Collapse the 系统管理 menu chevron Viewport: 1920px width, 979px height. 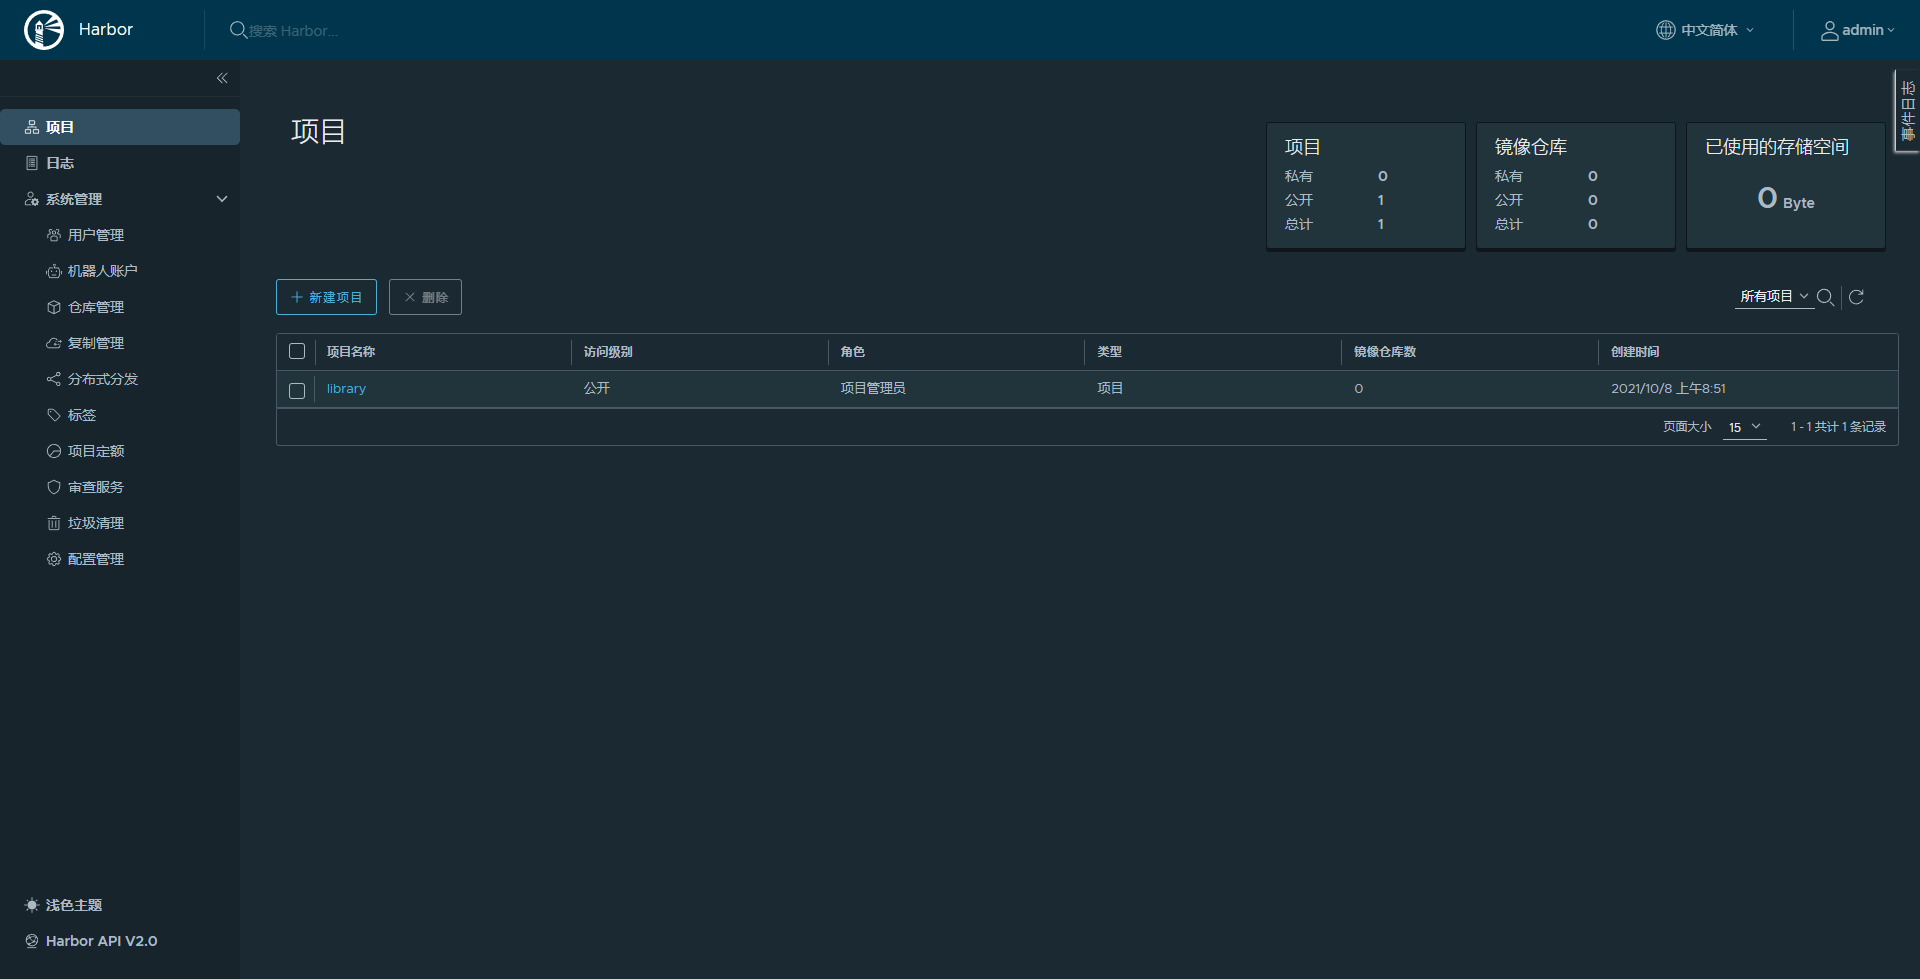click(x=222, y=199)
